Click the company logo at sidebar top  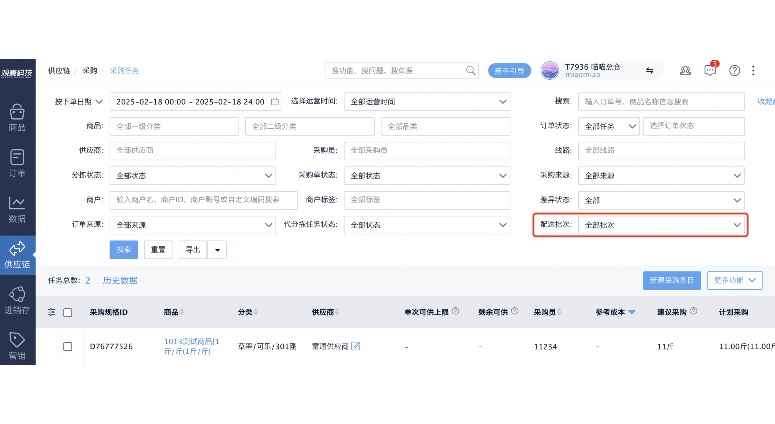pyautogui.click(x=17, y=73)
